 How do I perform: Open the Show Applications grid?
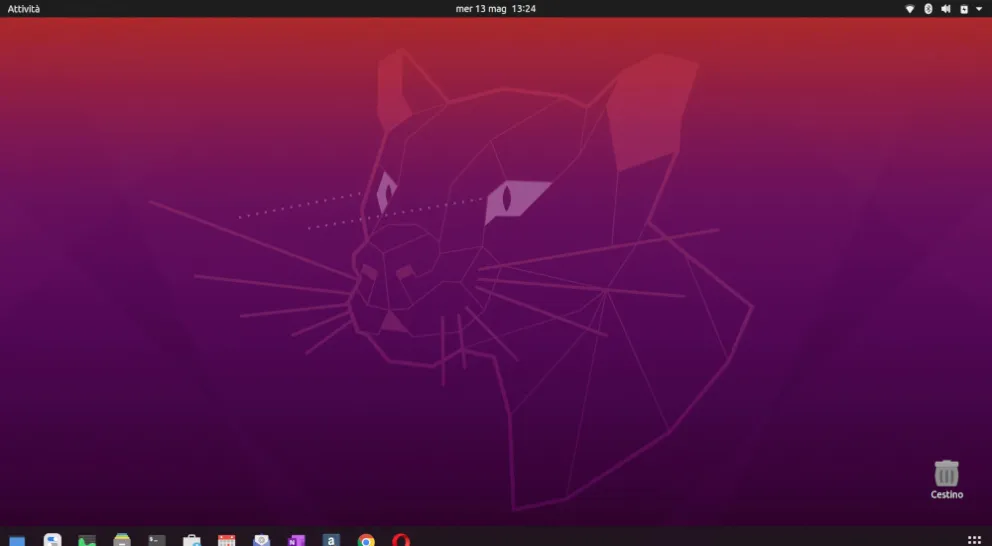pyautogui.click(x=974, y=540)
